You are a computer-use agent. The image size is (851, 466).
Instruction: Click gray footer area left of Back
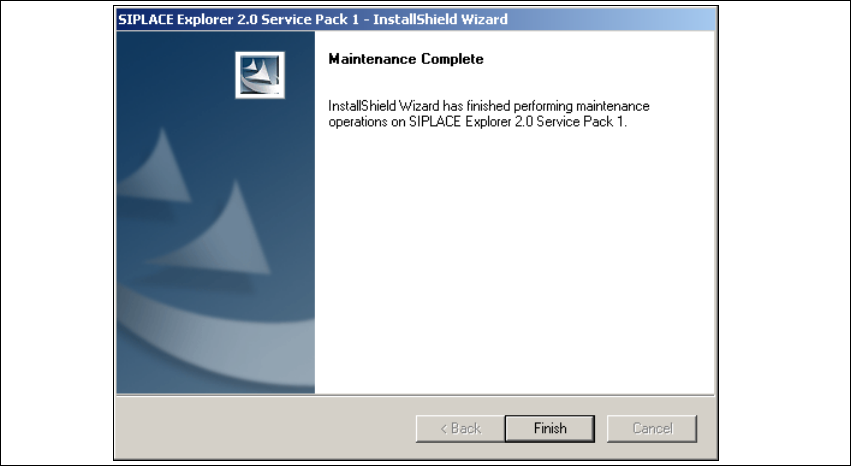pos(266,429)
